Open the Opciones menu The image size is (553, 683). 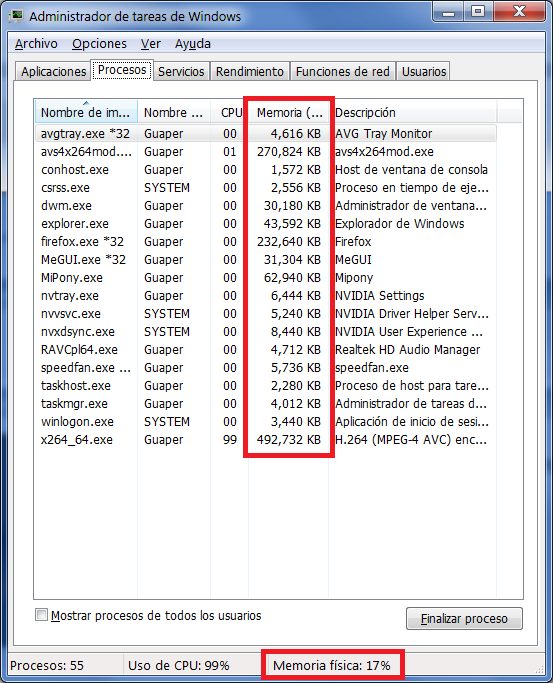point(99,44)
